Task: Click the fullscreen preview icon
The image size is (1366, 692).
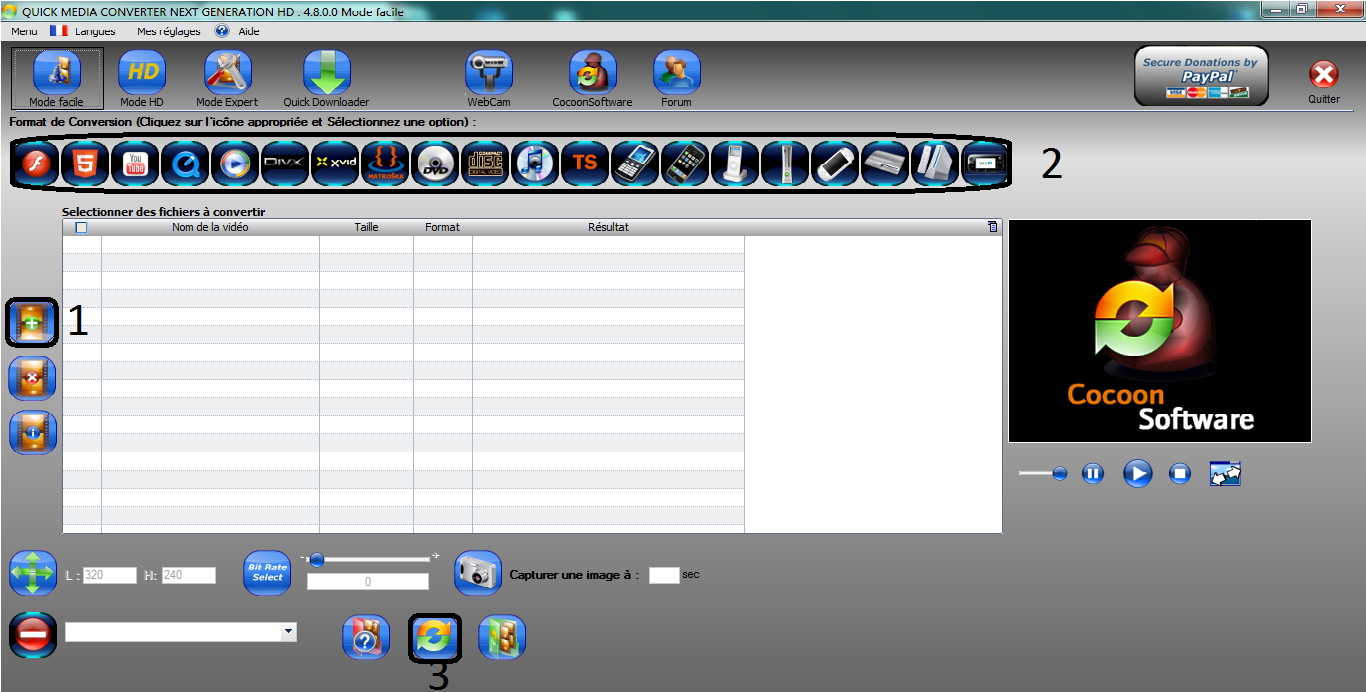Action: [1225, 473]
